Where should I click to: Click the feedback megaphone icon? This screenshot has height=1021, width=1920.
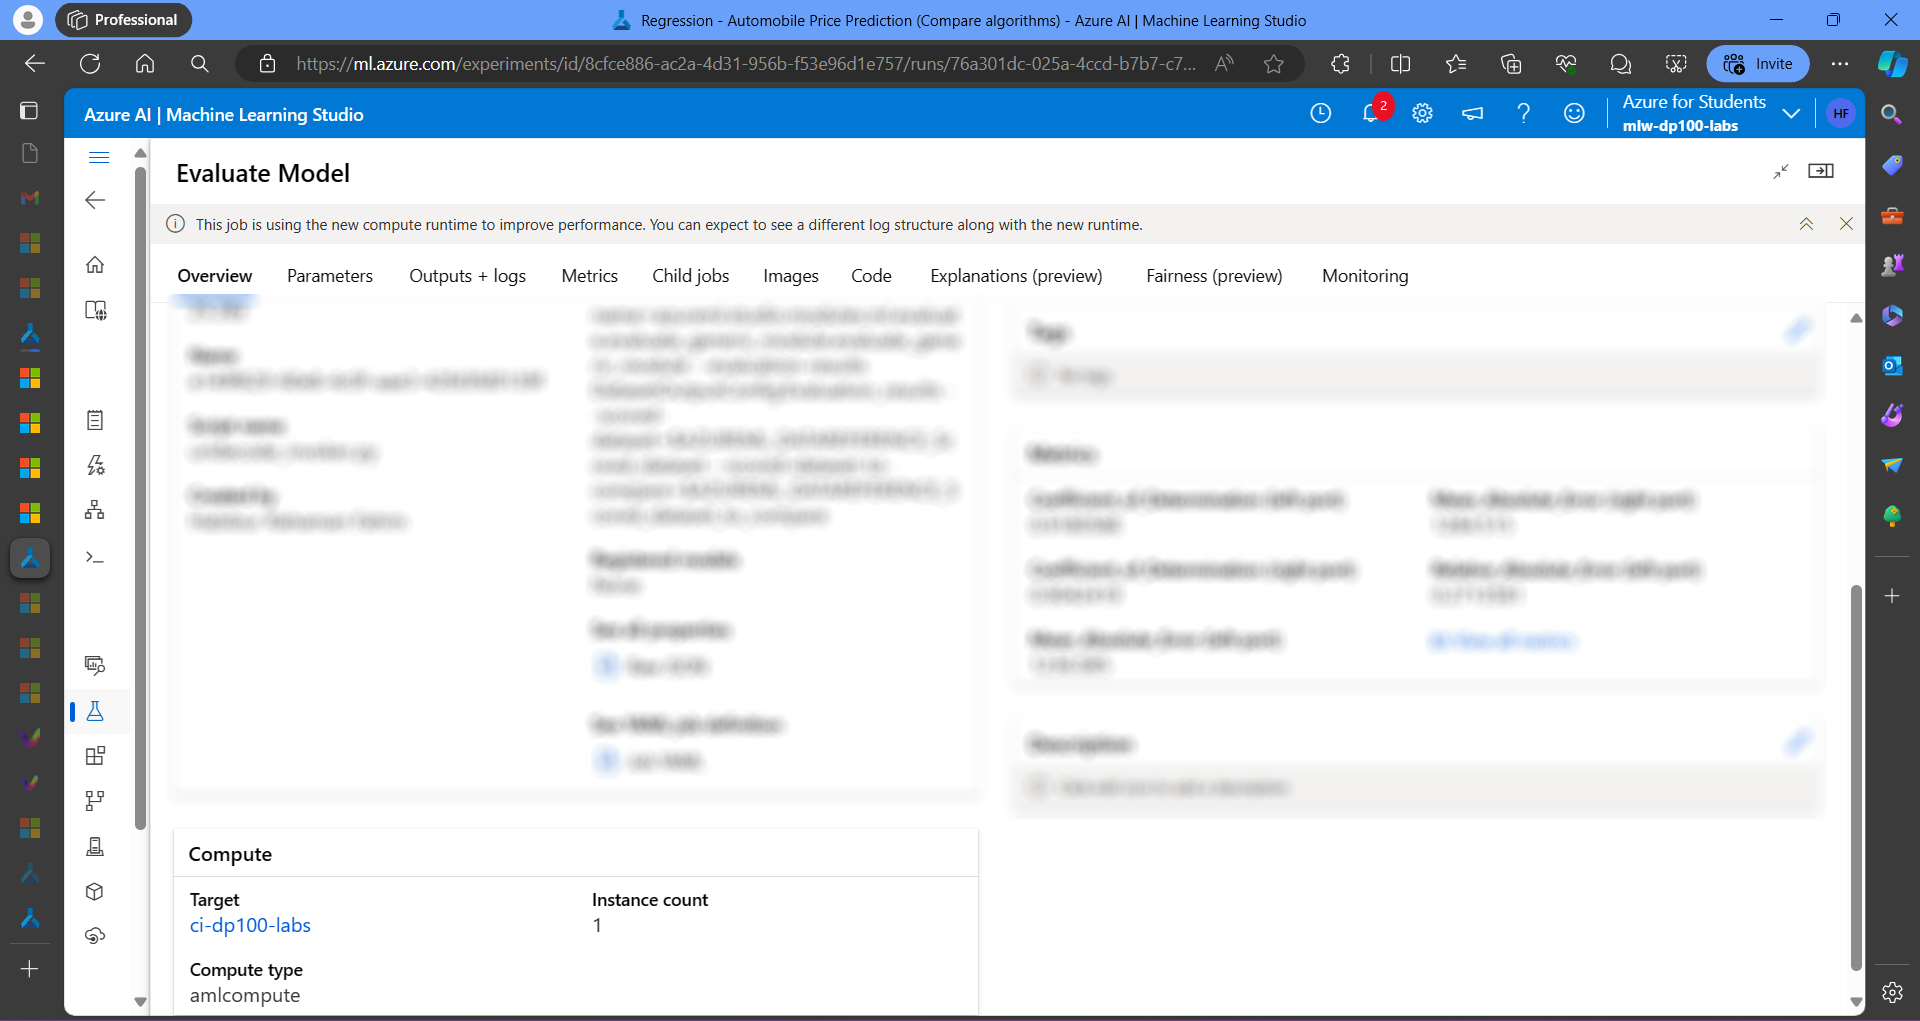pyautogui.click(x=1473, y=113)
